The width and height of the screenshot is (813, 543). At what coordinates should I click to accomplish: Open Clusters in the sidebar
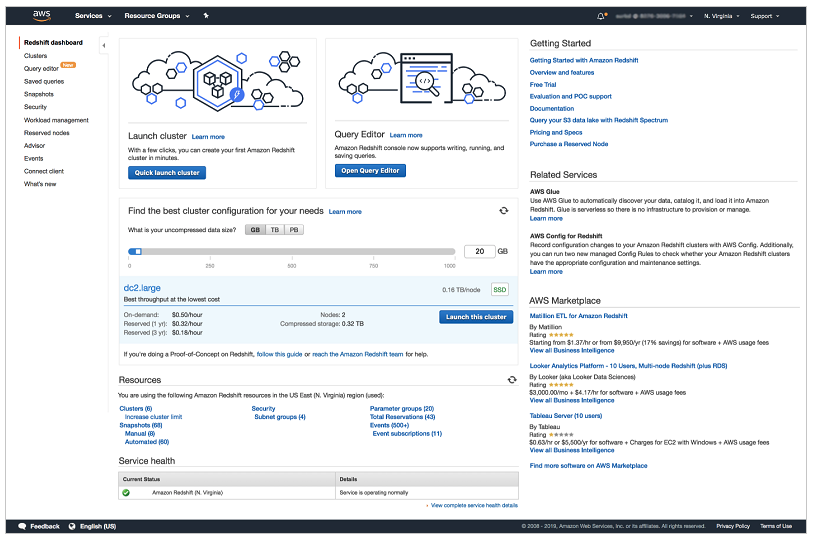pos(35,55)
